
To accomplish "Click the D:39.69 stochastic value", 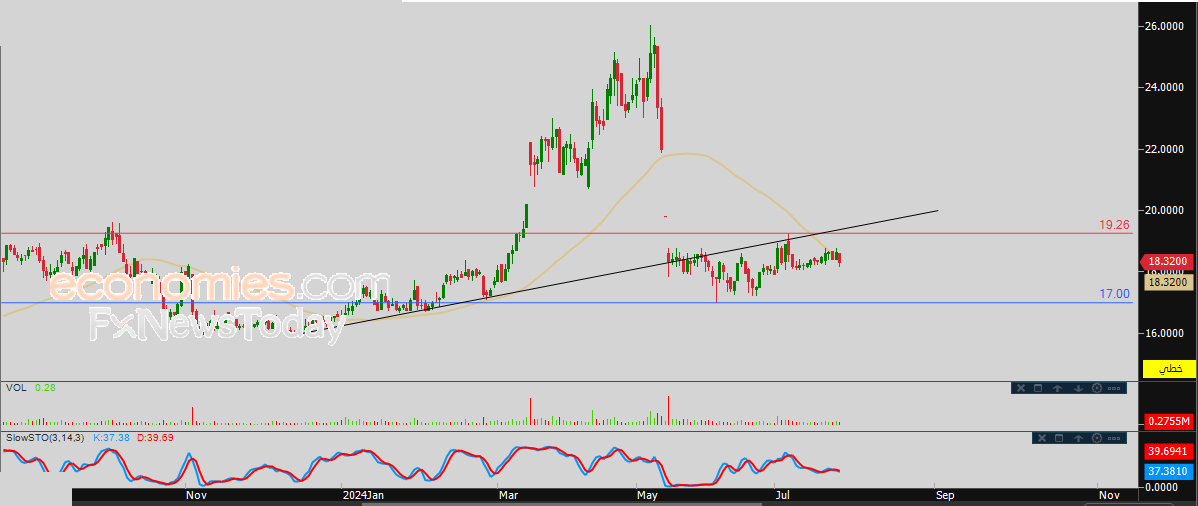I will (x=155, y=437).
